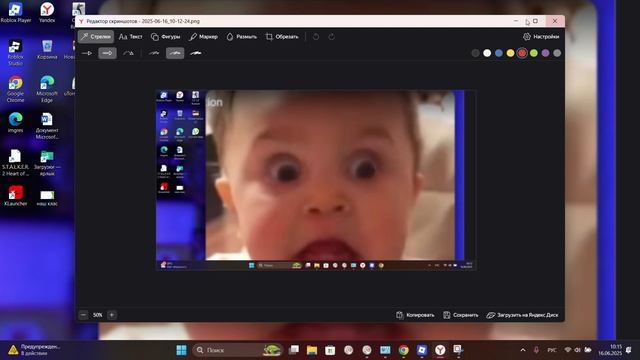Pick the thick line thickness
Image resolution: width=640 pixels, height=360 pixels.
click(196, 53)
